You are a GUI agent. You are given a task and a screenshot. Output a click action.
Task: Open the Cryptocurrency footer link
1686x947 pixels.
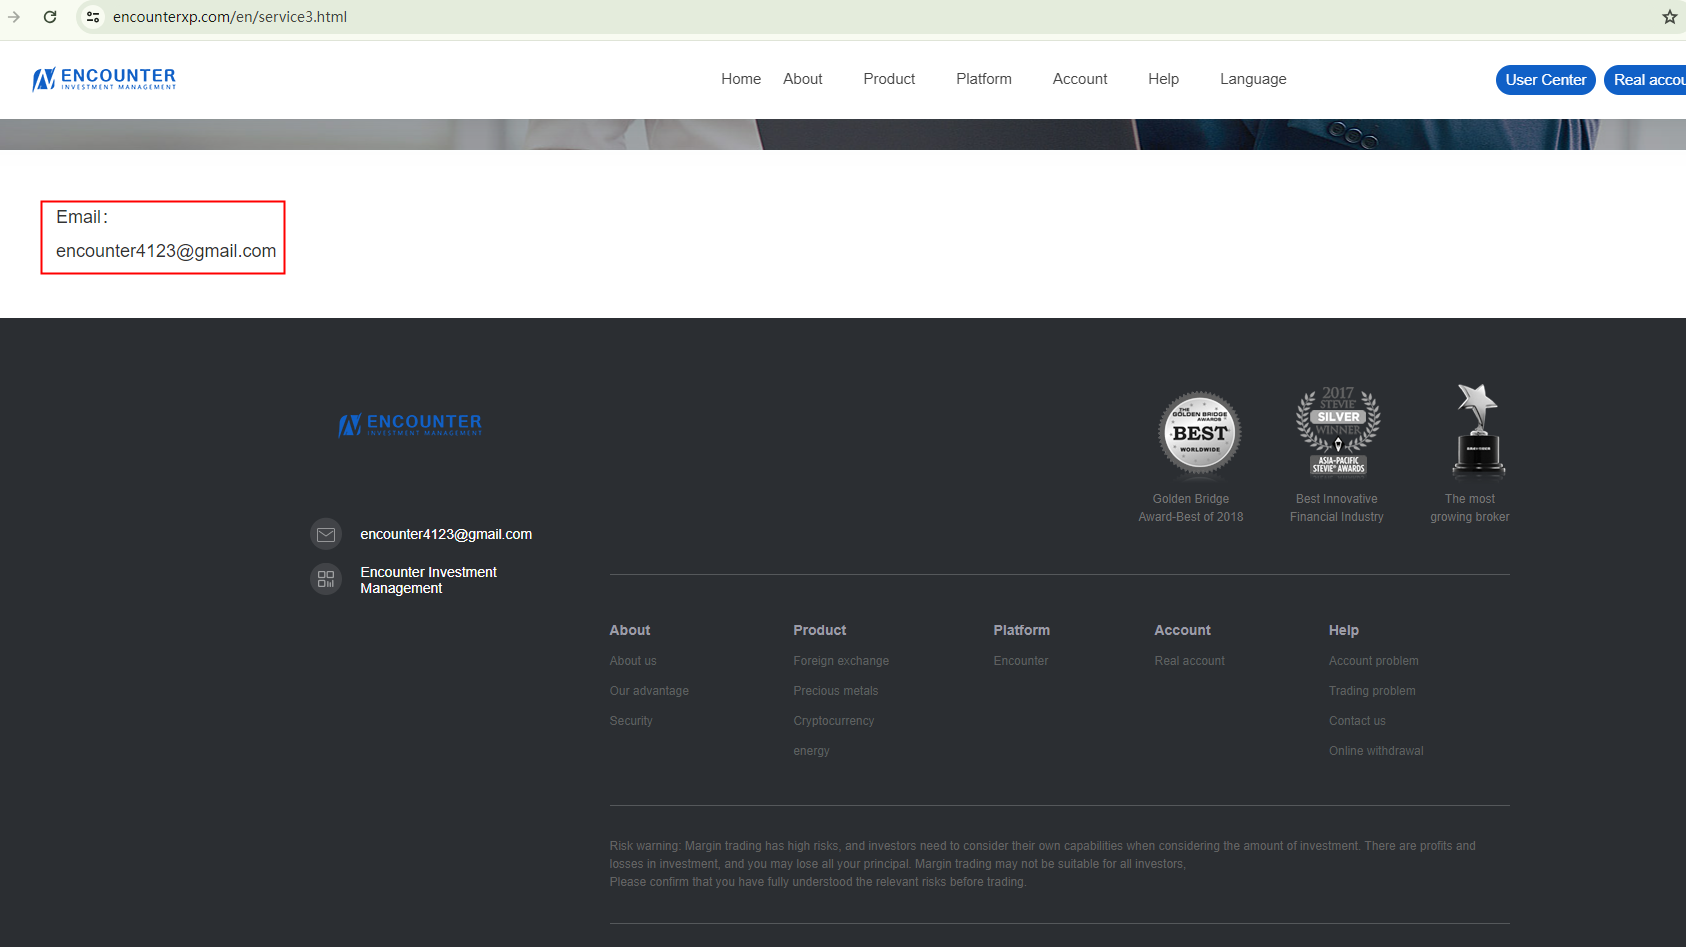coord(833,721)
